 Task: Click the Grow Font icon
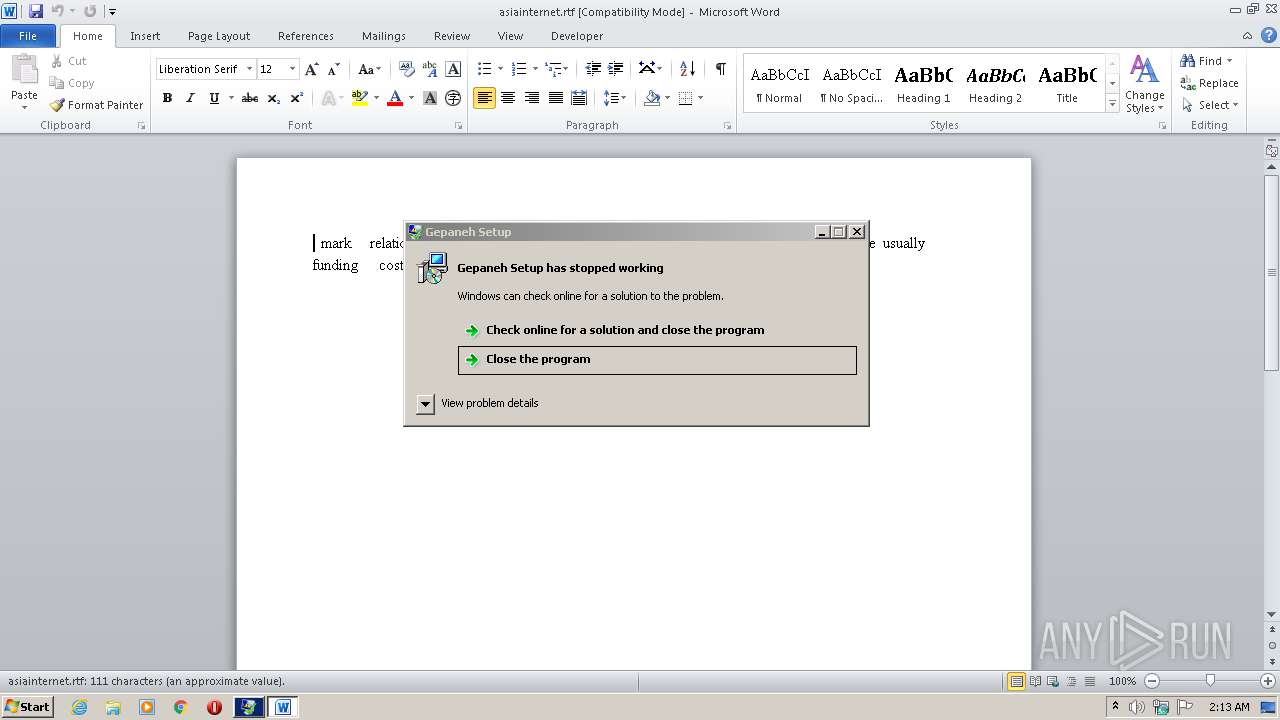(312, 69)
